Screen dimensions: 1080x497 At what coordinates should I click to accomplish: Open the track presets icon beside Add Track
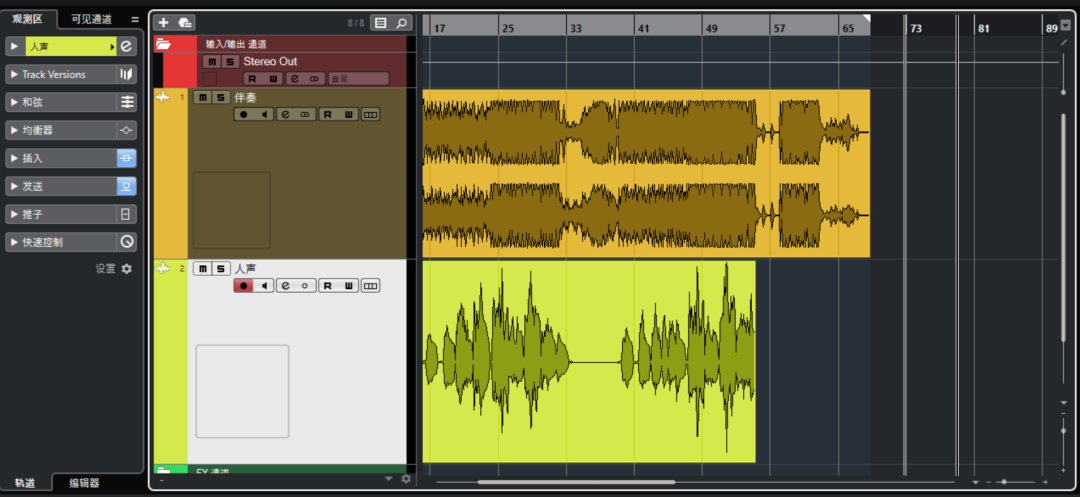tap(185, 23)
